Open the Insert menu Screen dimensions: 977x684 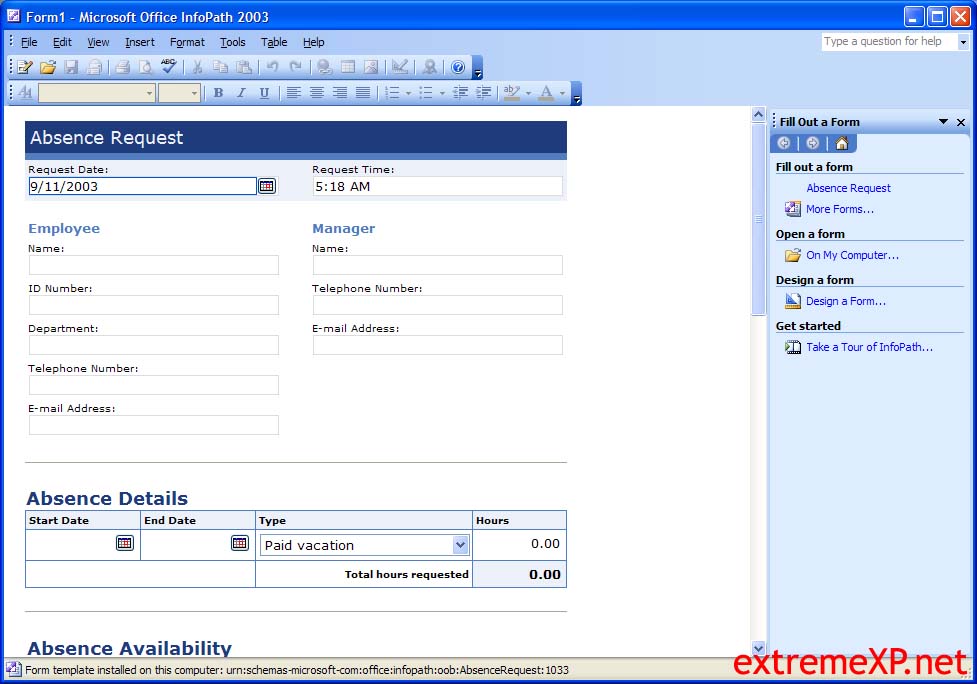tap(140, 42)
